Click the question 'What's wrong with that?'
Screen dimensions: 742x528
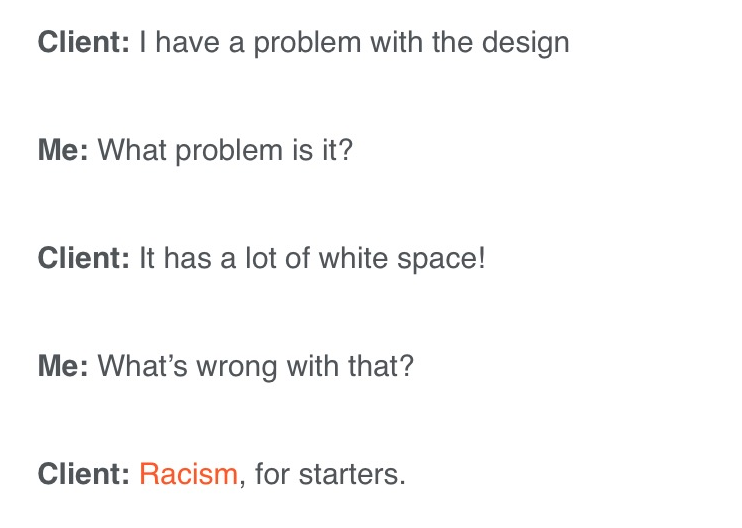[256, 367]
